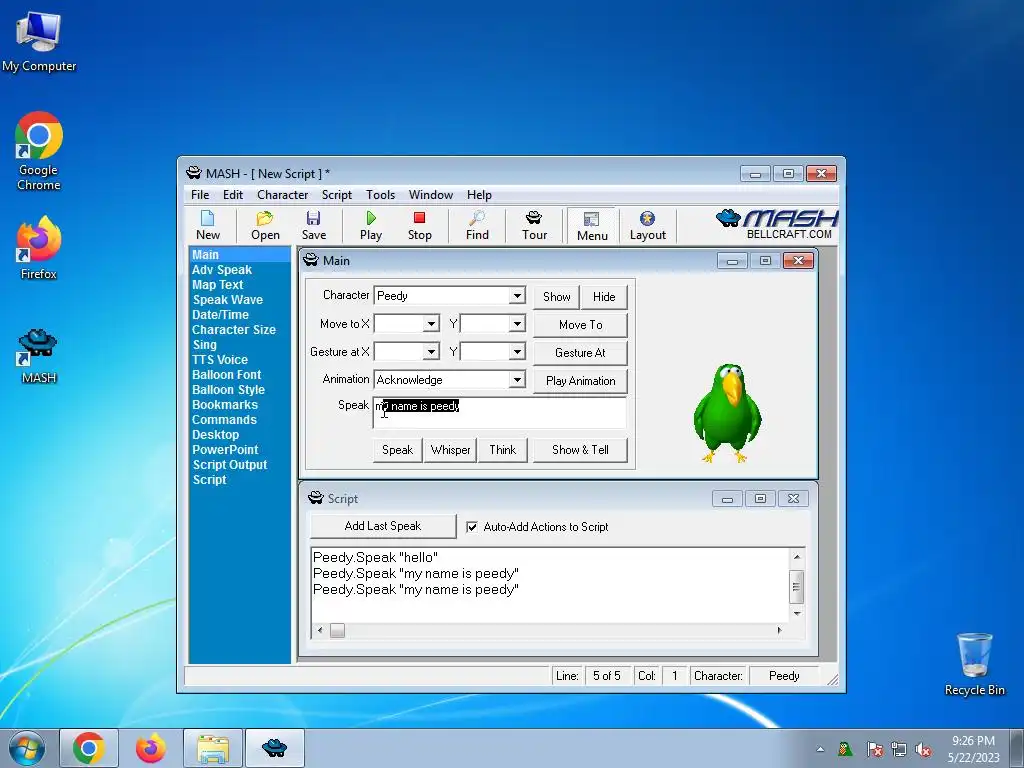Stop playback with the red Stop icon
Image resolution: width=1024 pixels, height=768 pixels.
point(419,225)
